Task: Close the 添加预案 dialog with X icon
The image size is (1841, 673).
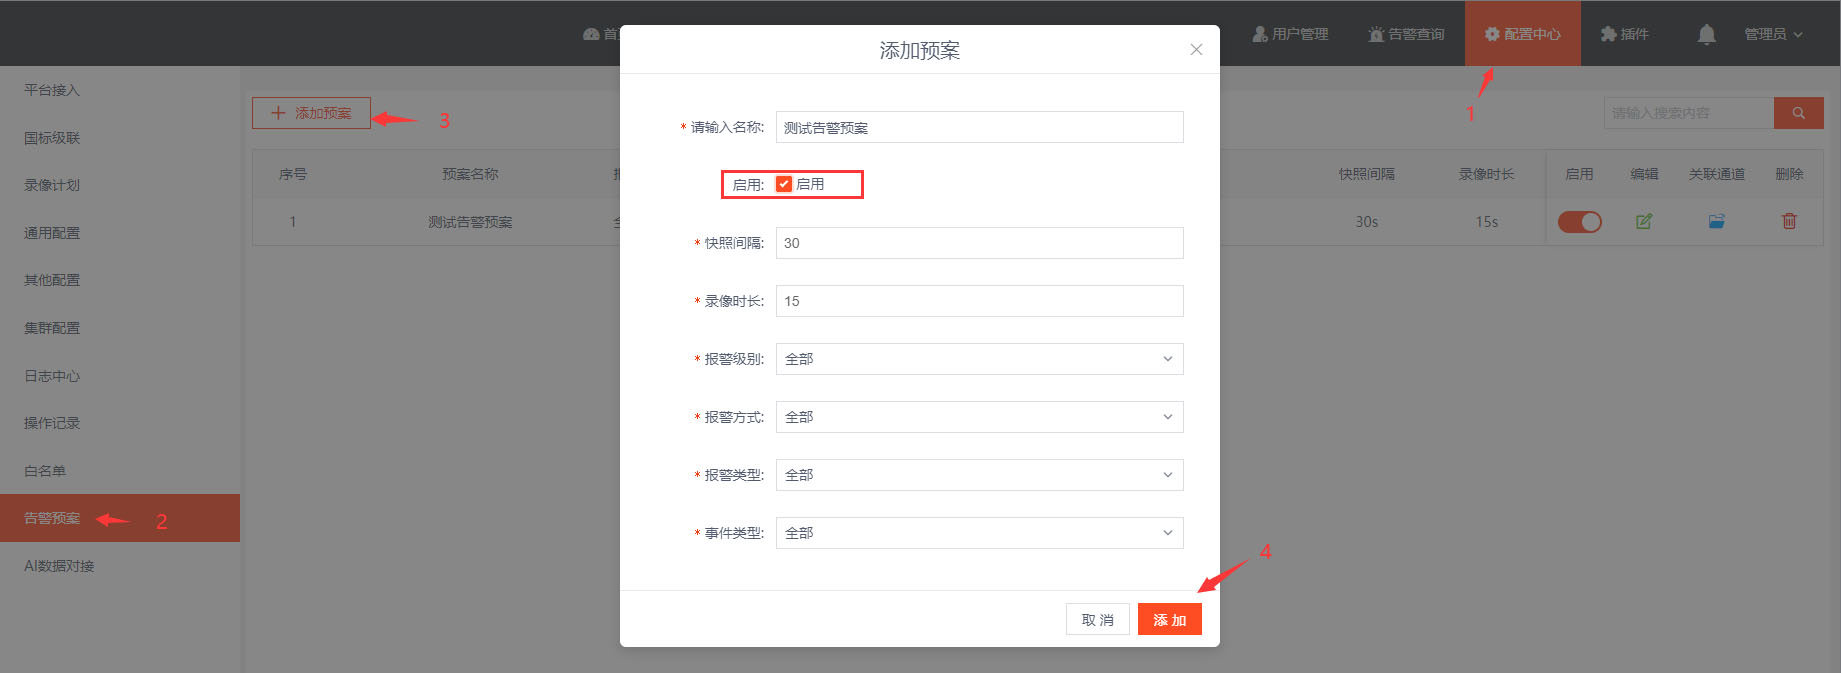Action: 1196,49
